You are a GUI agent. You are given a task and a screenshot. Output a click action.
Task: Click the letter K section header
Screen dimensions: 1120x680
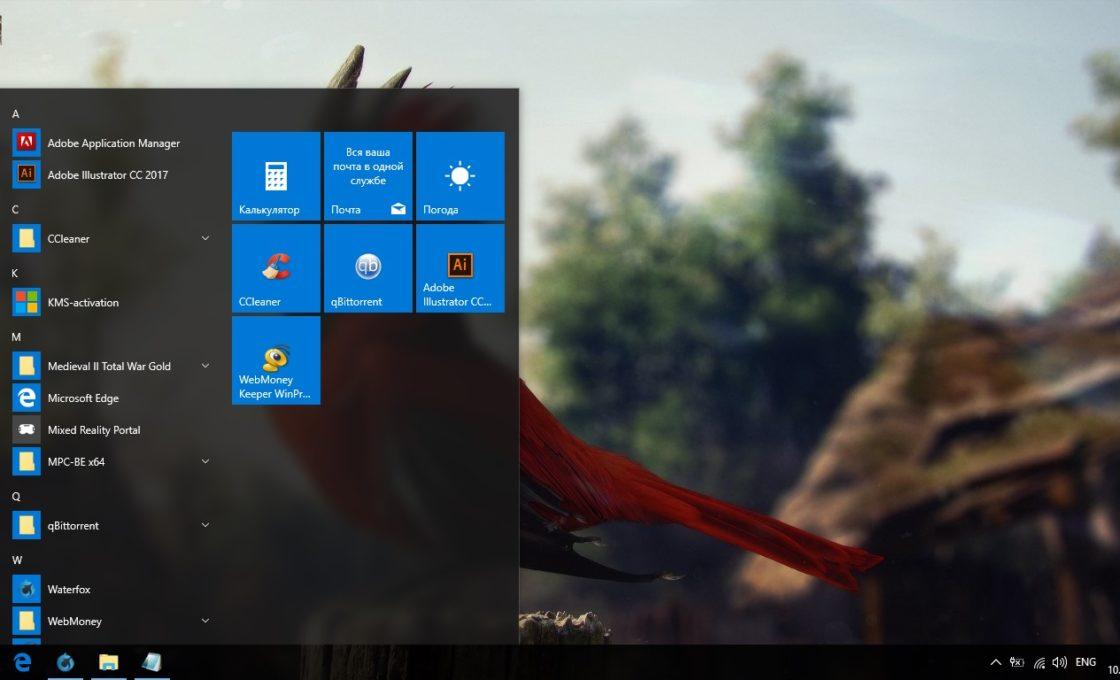[x=16, y=273]
